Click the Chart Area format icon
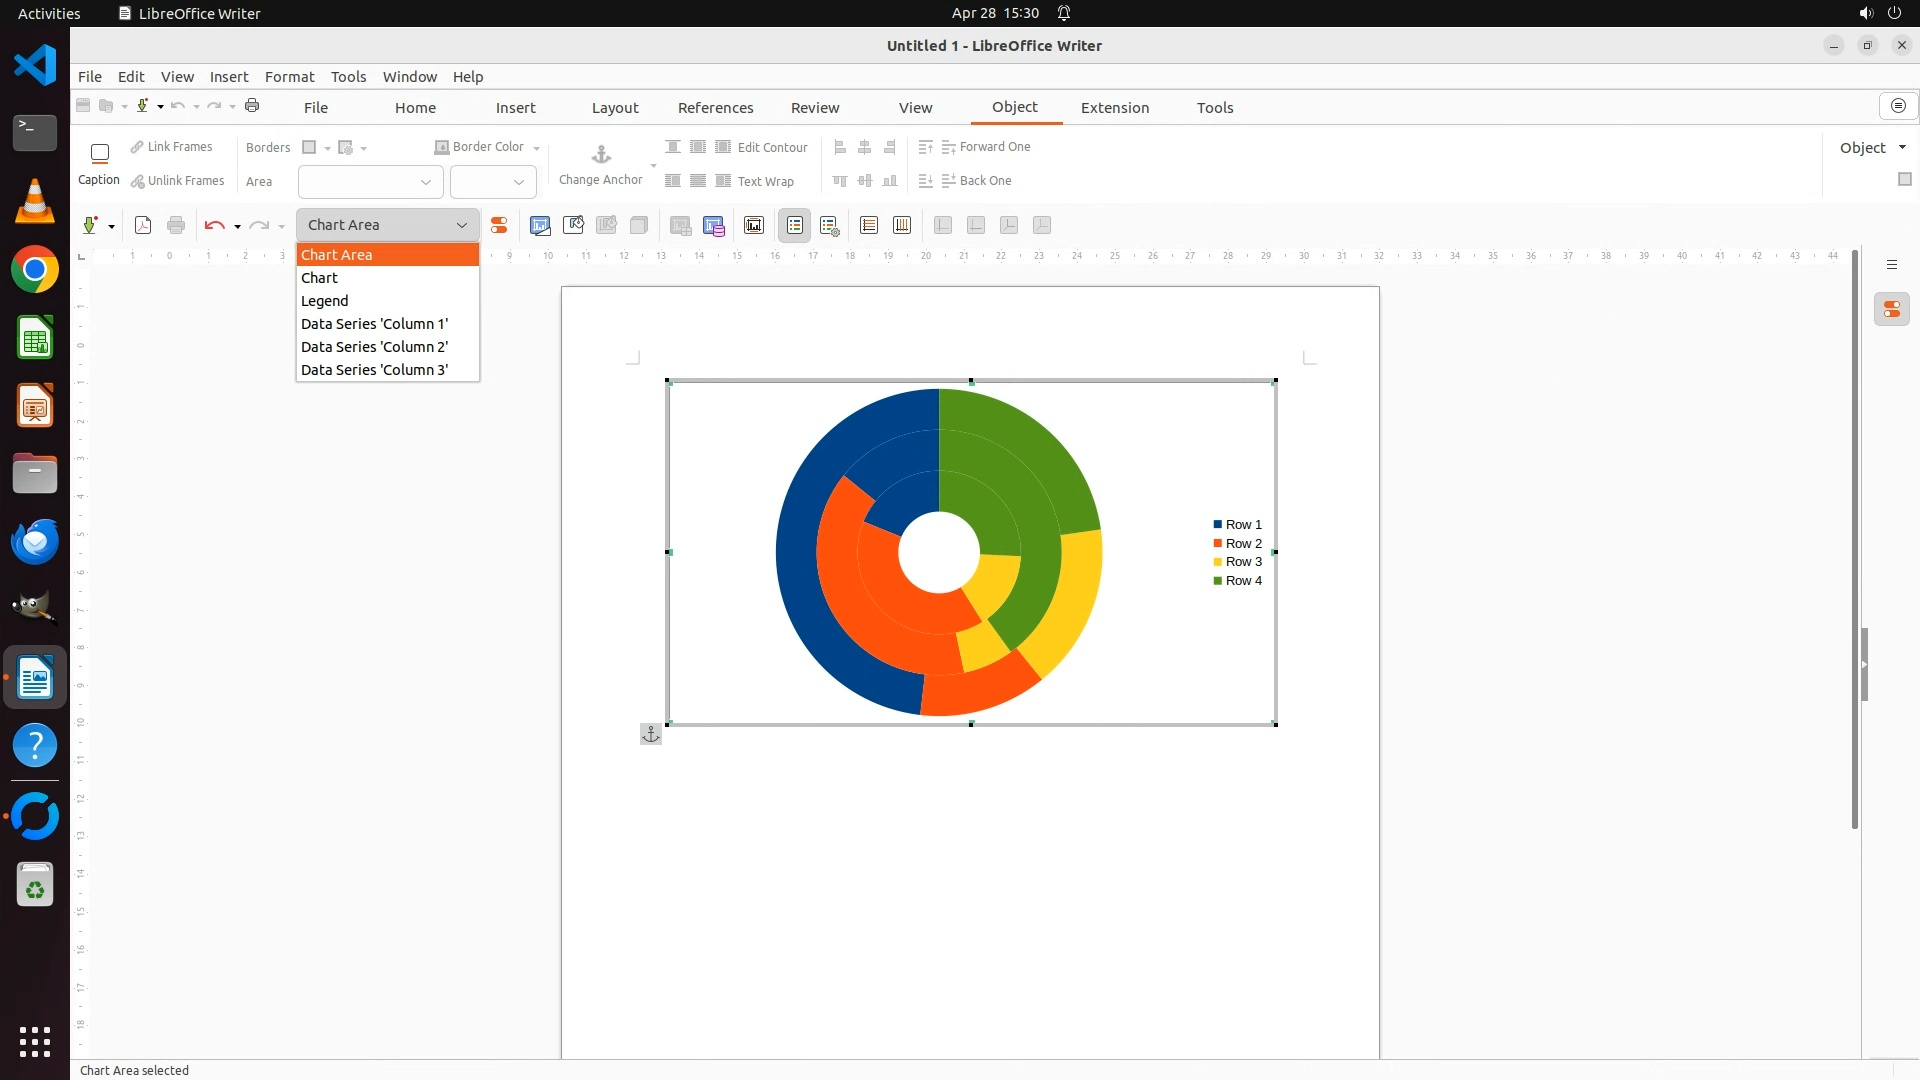 click(x=573, y=226)
